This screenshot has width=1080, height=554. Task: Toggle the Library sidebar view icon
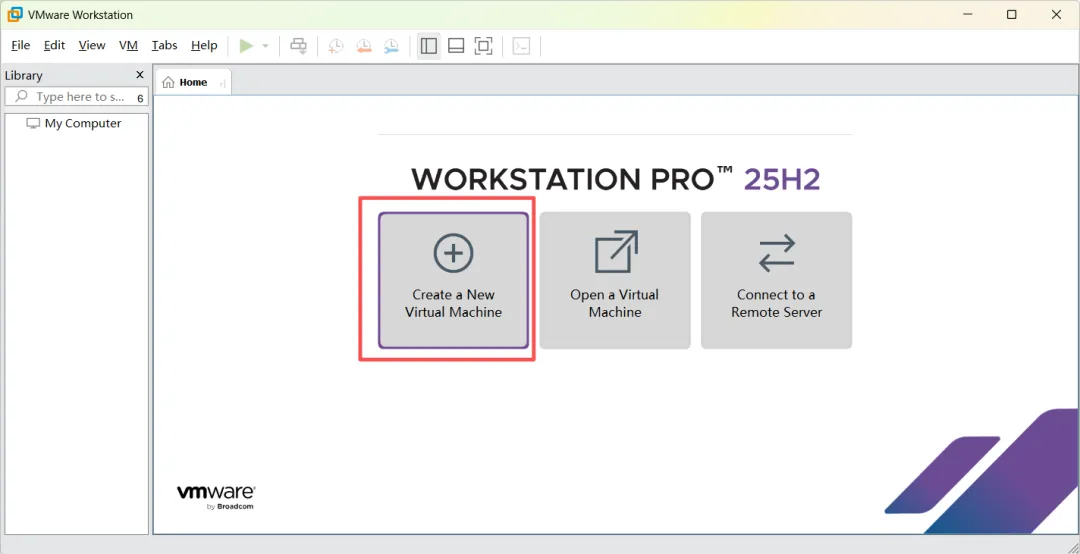point(428,46)
